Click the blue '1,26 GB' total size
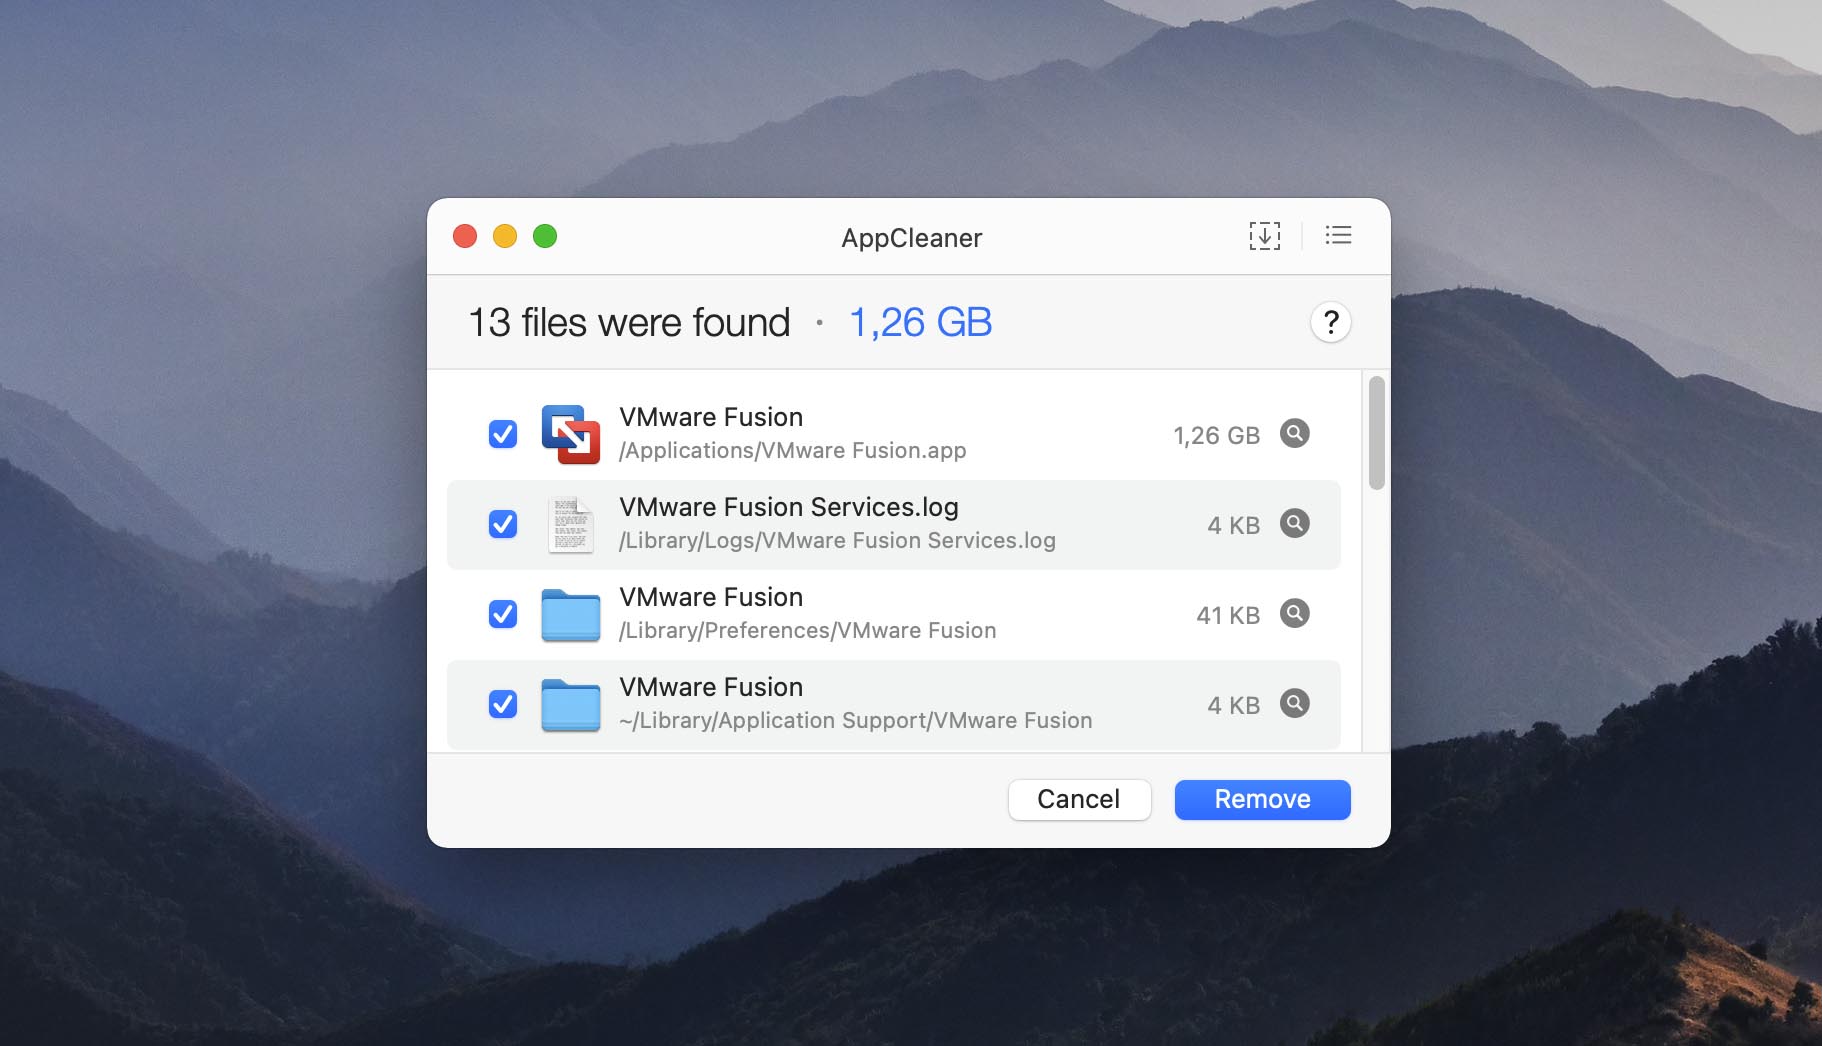1822x1046 pixels. click(920, 322)
